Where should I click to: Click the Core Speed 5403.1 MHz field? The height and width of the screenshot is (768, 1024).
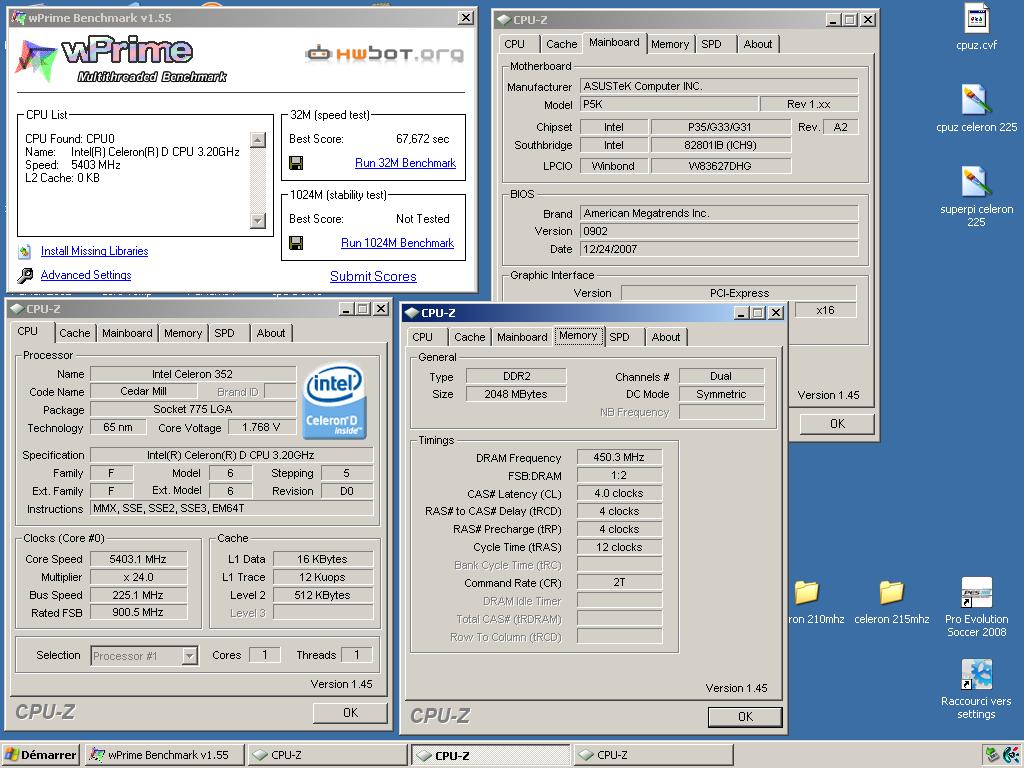138,559
